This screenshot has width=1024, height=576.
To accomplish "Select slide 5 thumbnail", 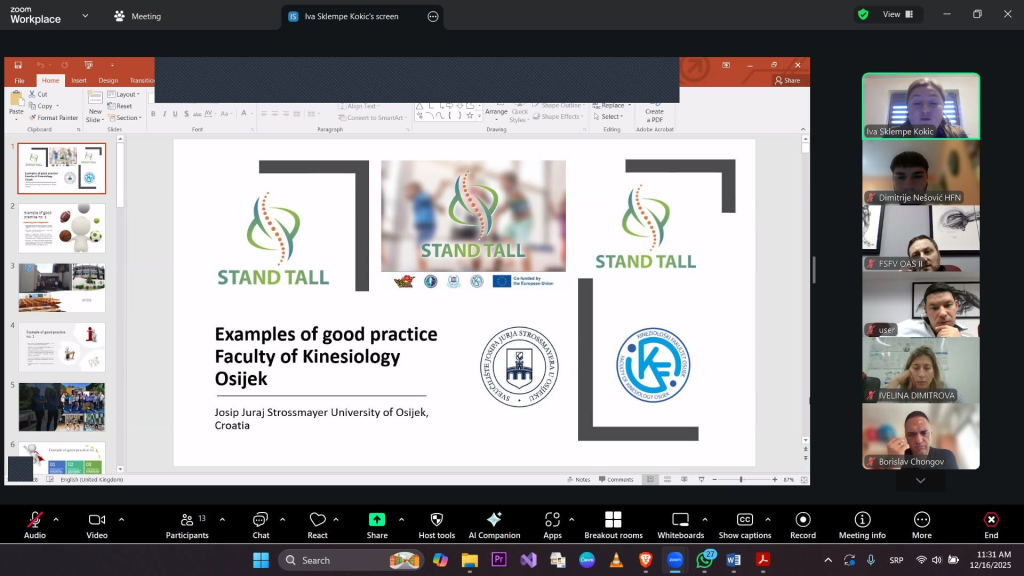I will point(61,407).
